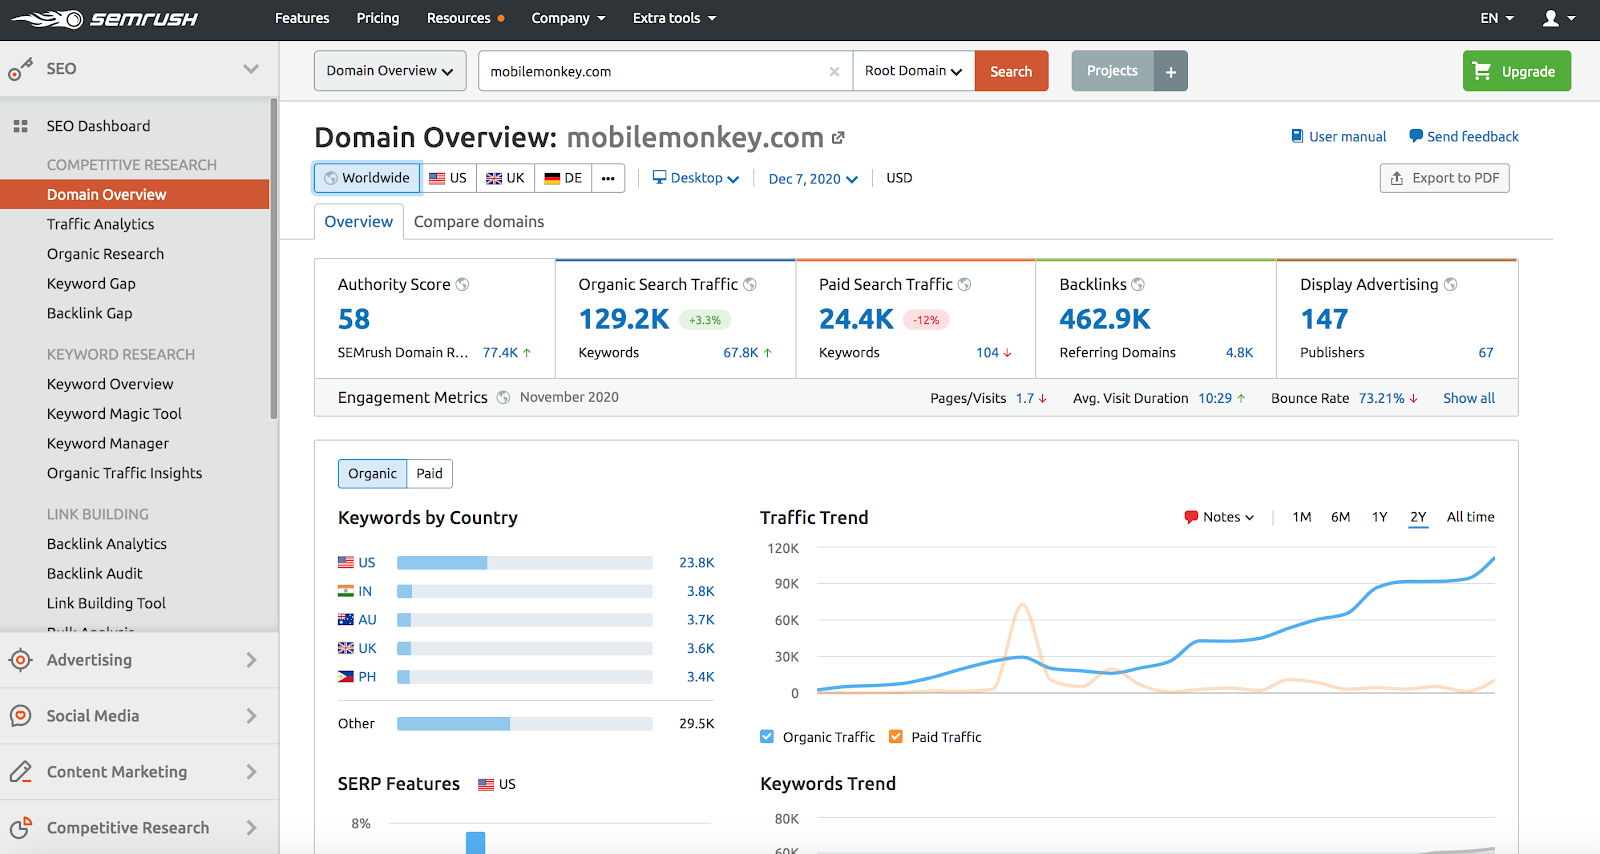Click the US flag in Keywords by Country
This screenshot has width=1600, height=854.
point(346,563)
